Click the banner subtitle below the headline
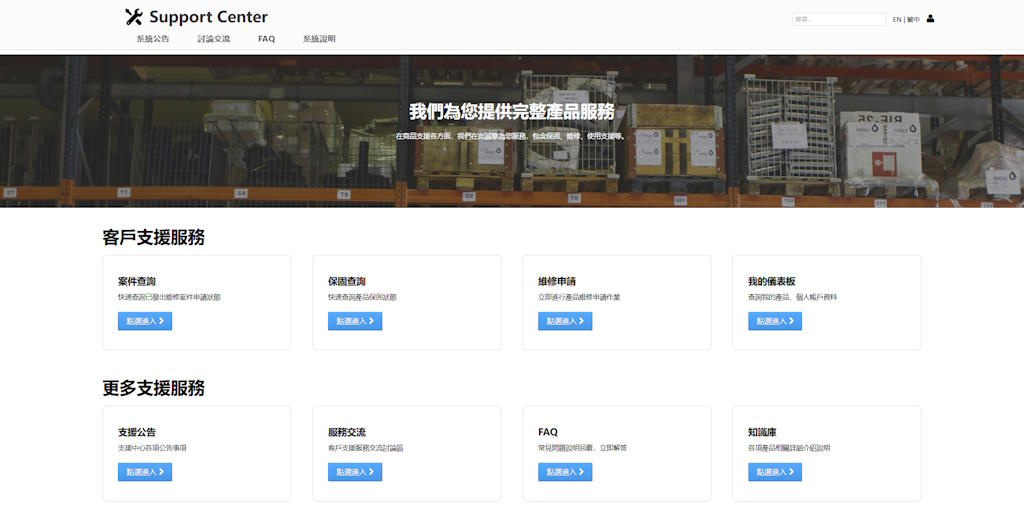Viewport: 1024px width, 508px height. coord(512,136)
